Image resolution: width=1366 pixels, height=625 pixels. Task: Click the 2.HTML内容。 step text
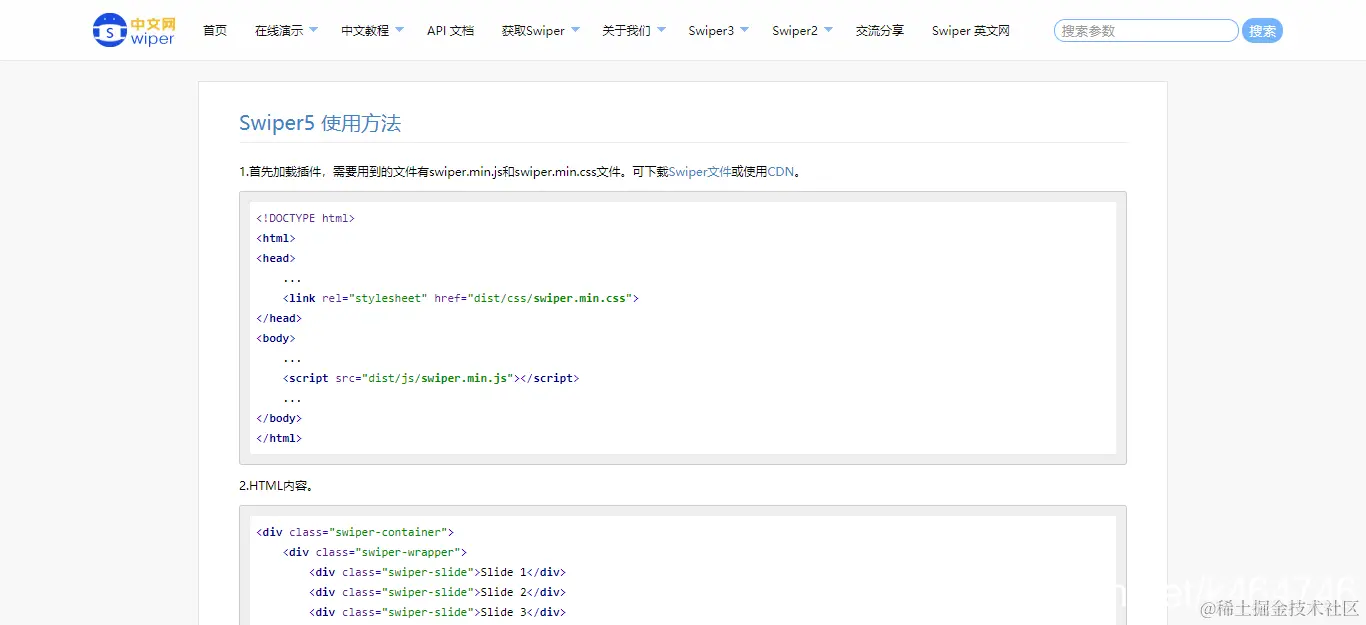click(278, 486)
